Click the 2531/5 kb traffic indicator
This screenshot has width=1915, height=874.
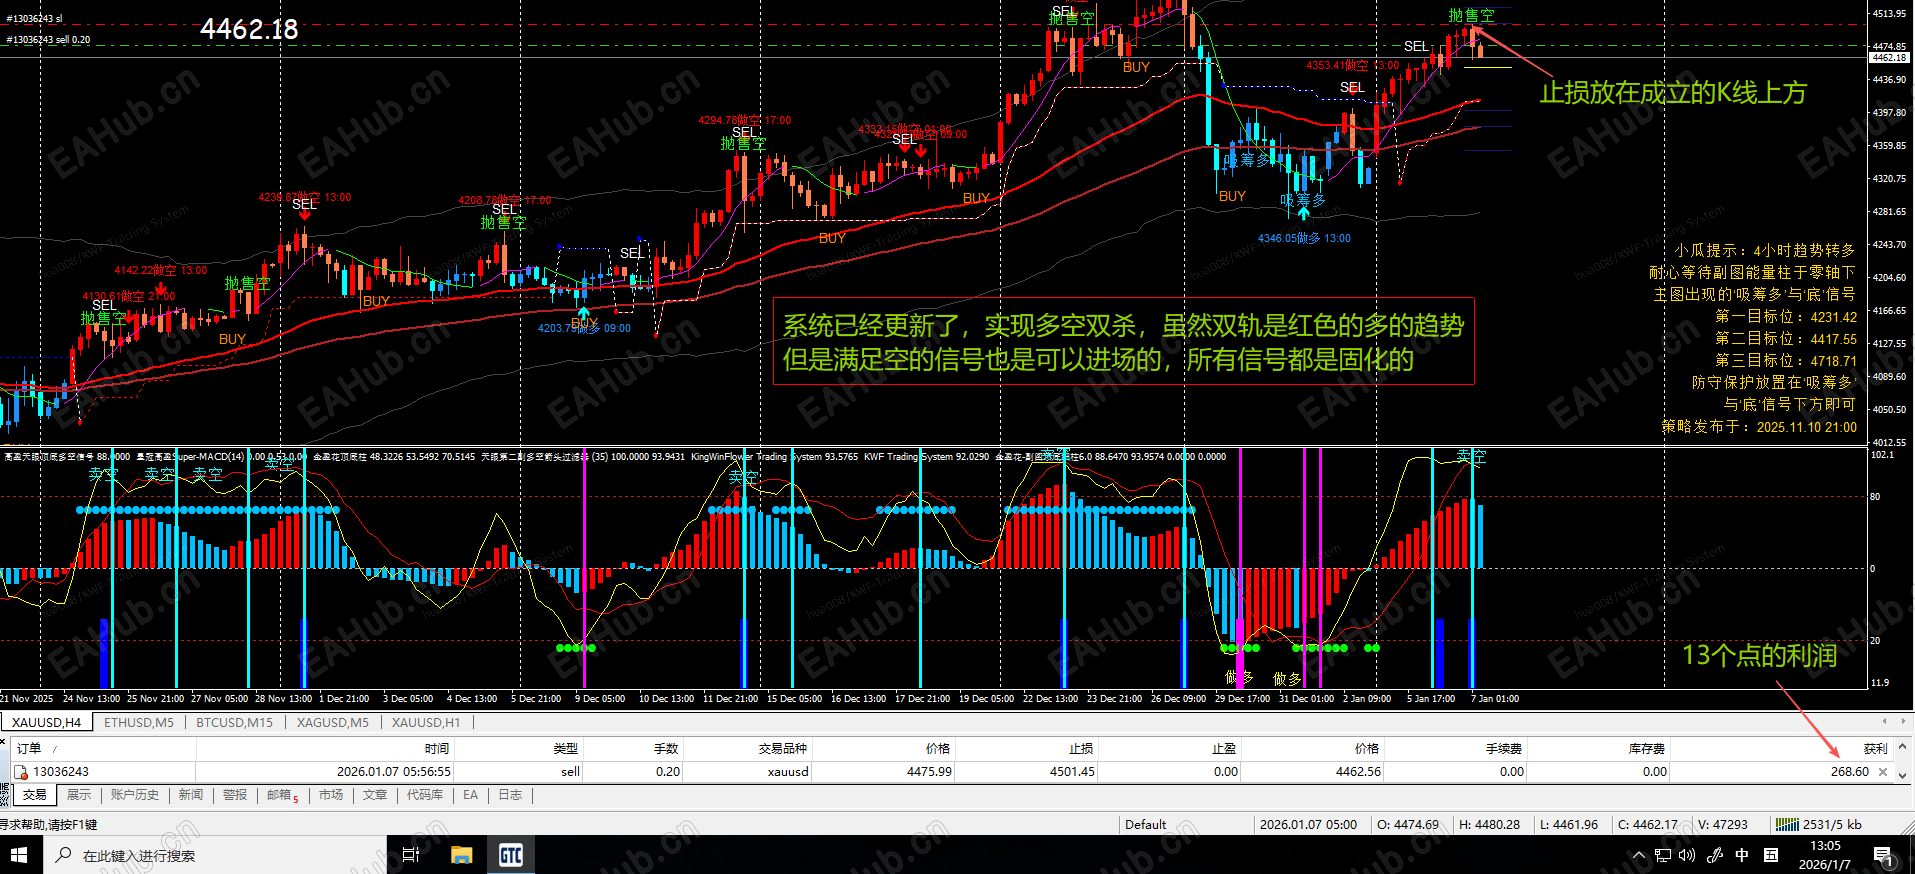pyautogui.click(x=1832, y=825)
